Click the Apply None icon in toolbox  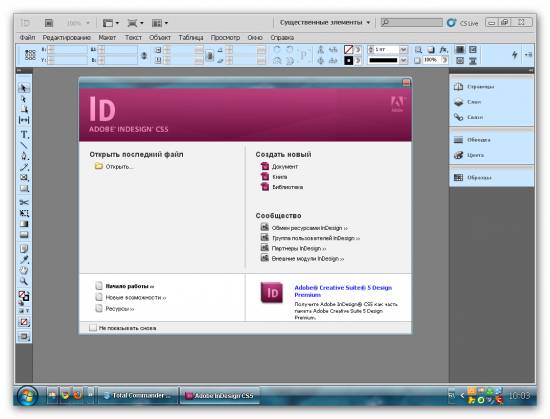tap(24, 322)
